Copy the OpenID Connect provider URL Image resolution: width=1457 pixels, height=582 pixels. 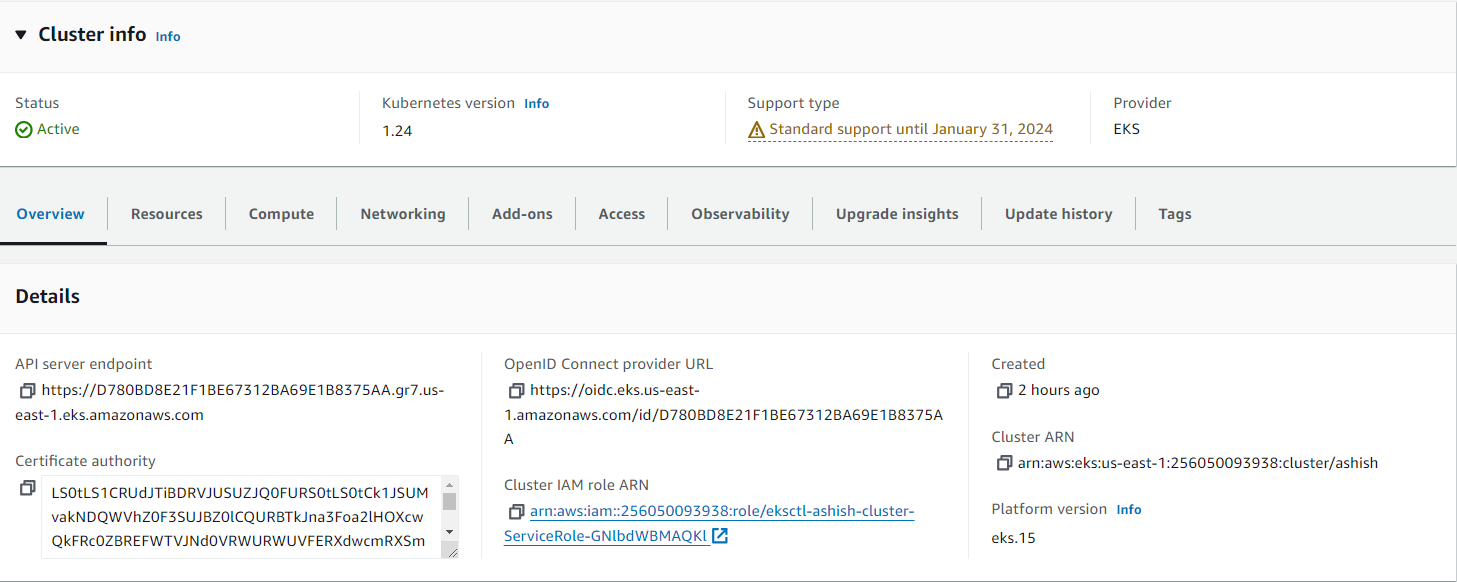click(516, 390)
